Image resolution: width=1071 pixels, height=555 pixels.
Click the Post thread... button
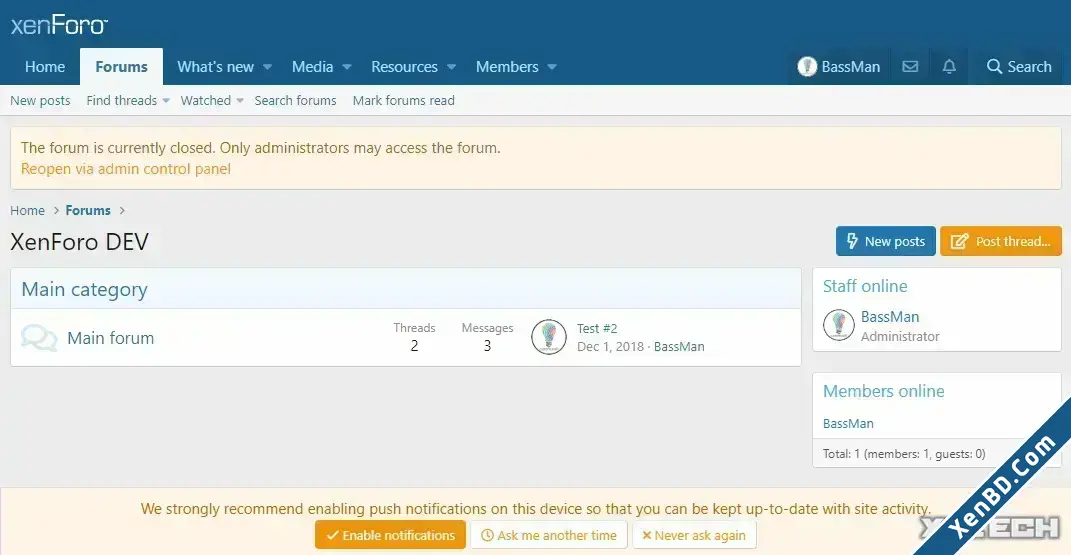tap(1001, 241)
